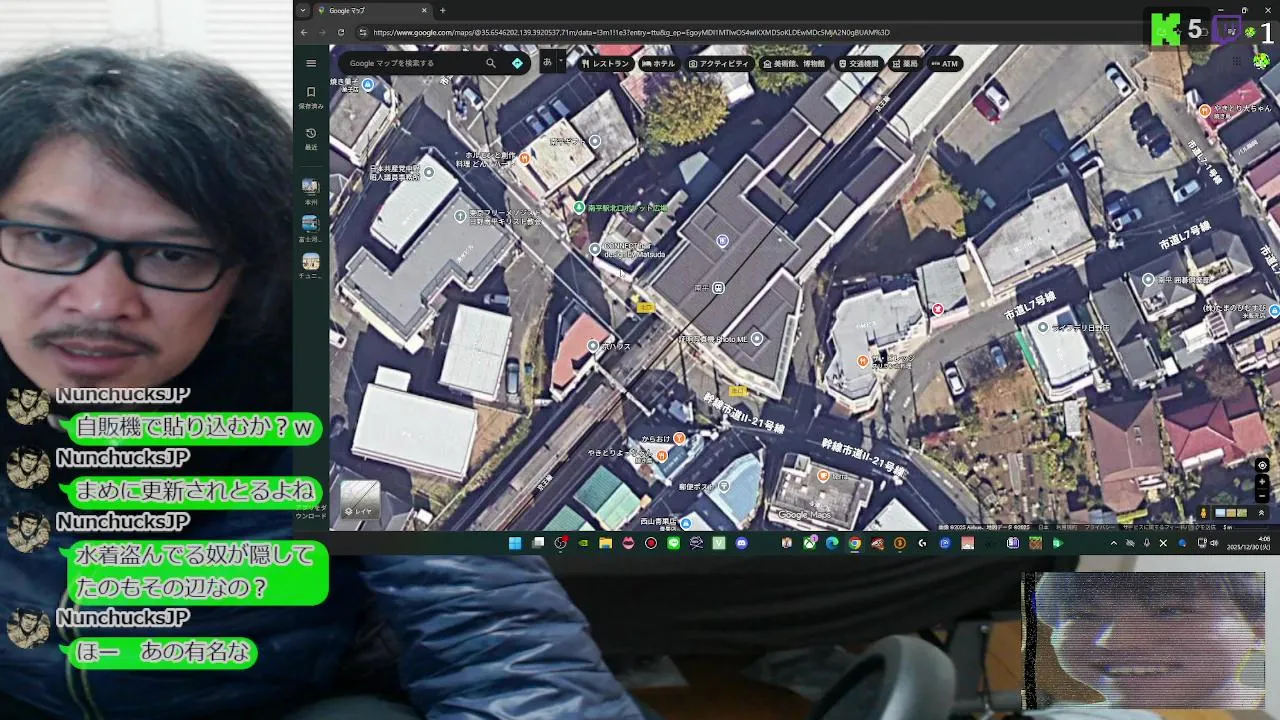Click the URL address bar
The height and width of the screenshot is (720, 1280).
point(630,32)
